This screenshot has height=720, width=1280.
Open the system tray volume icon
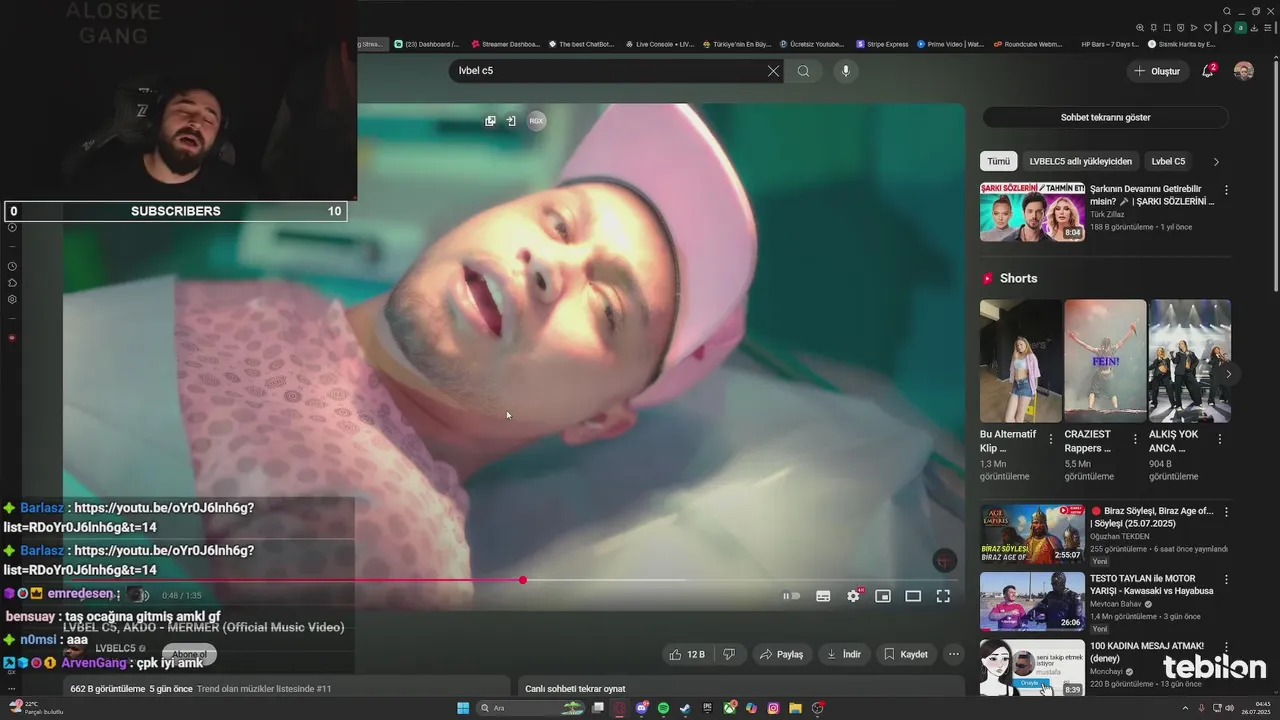point(1228,708)
